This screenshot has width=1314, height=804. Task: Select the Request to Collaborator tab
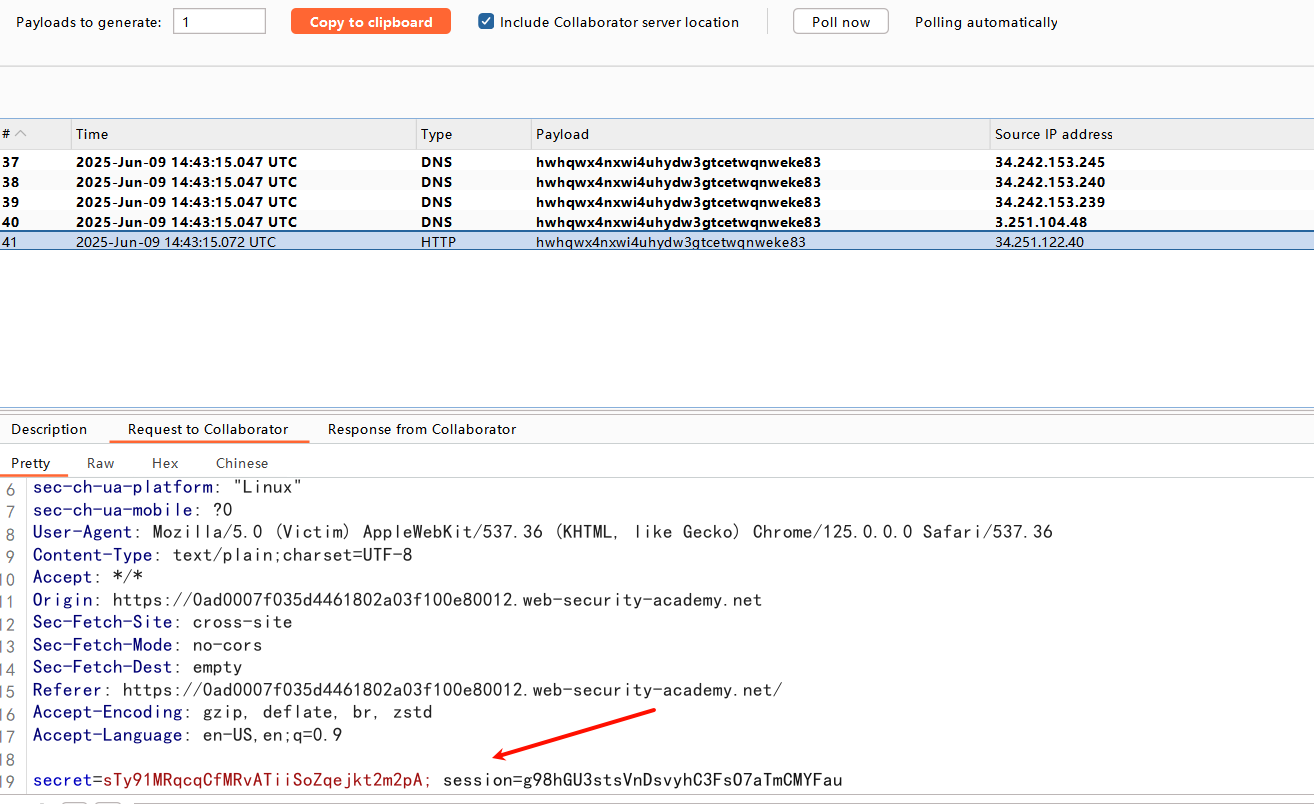208,429
